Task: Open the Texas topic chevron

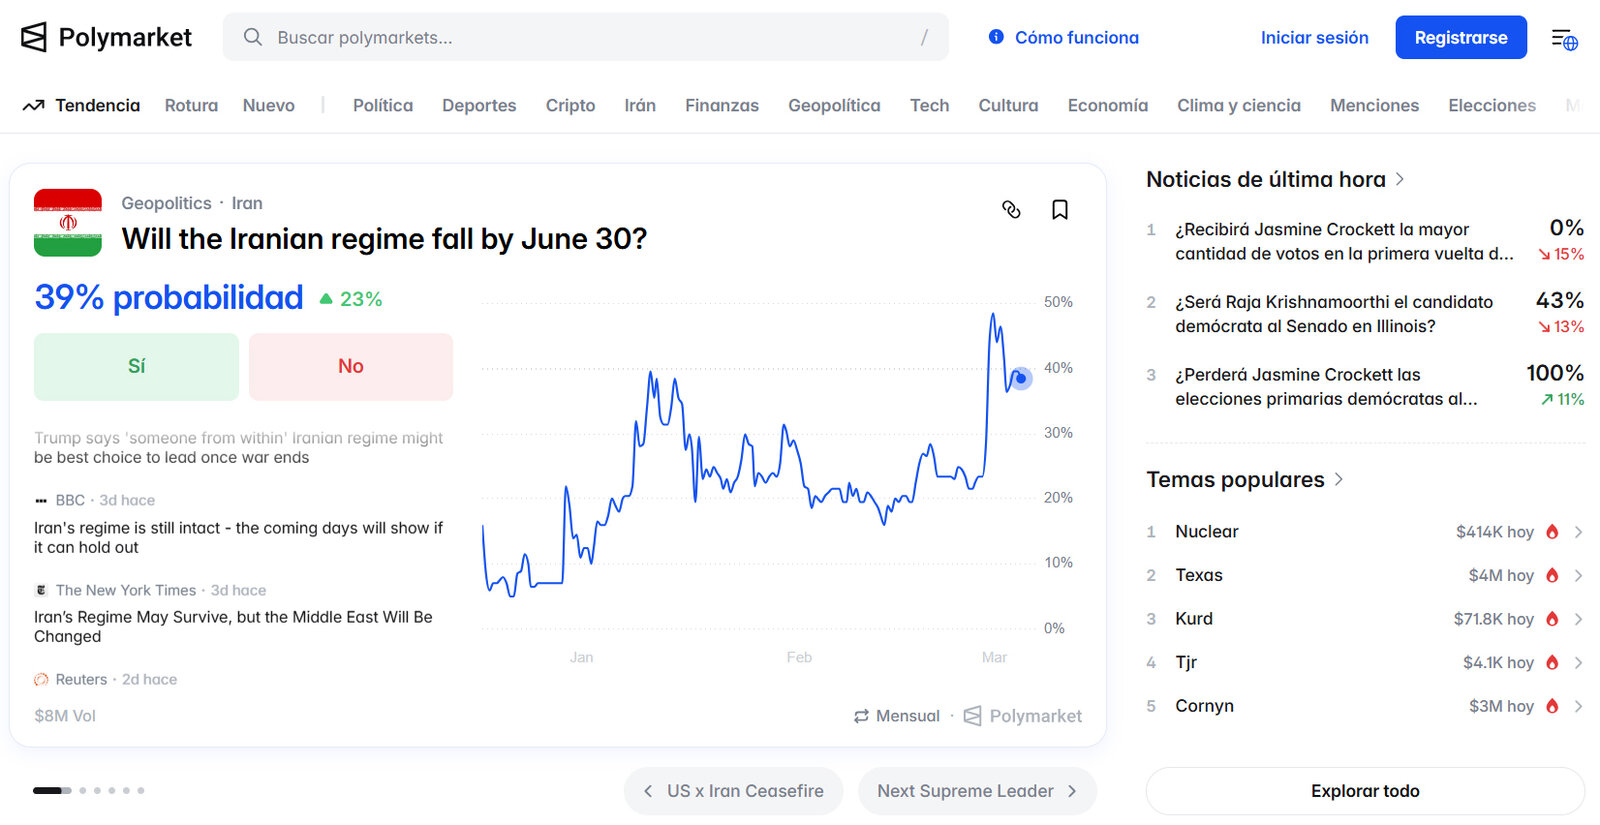Action: pyautogui.click(x=1578, y=575)
